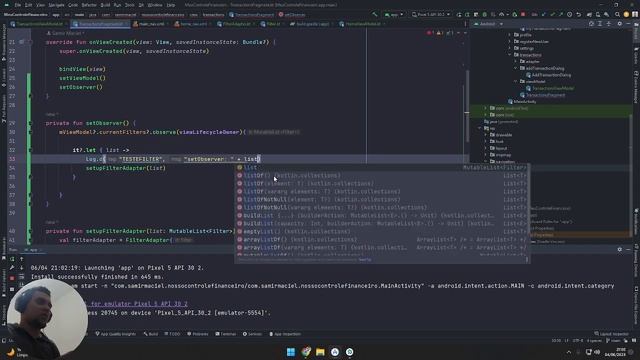Open the app run configuration dropdown
Screen dimensions: 640x360
tap(394, 15)
